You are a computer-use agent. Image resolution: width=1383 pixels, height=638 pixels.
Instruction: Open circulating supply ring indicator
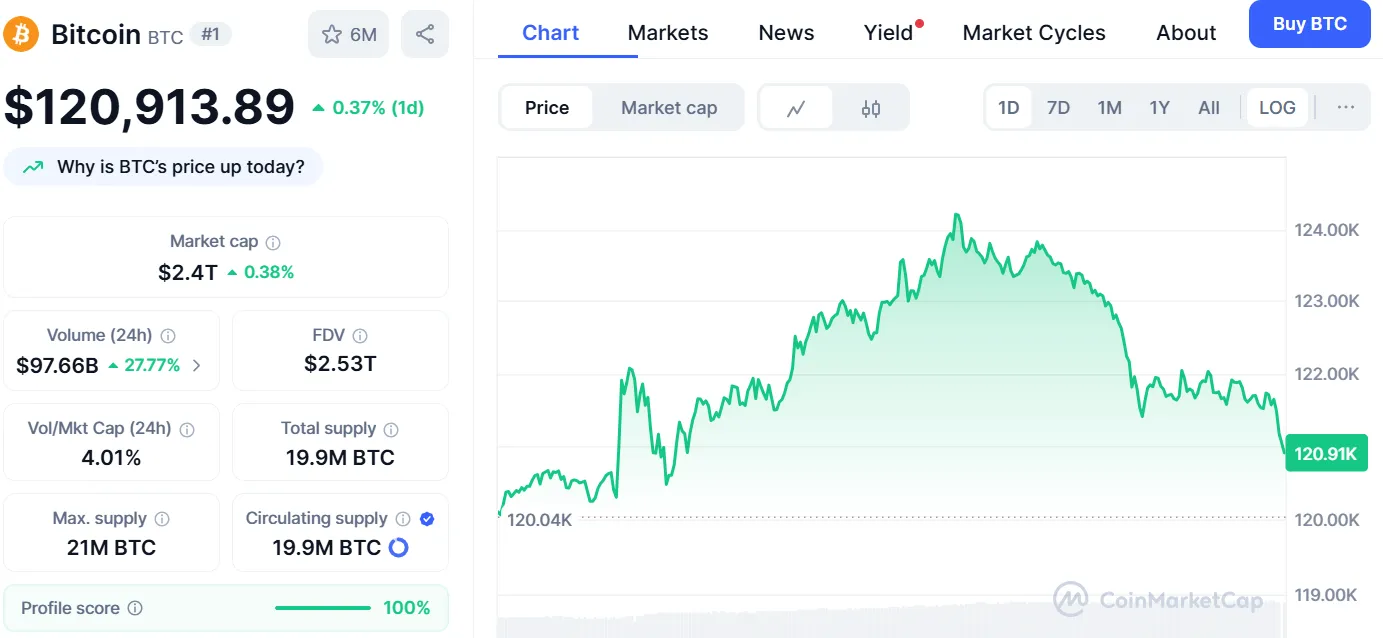coord(398,548)
